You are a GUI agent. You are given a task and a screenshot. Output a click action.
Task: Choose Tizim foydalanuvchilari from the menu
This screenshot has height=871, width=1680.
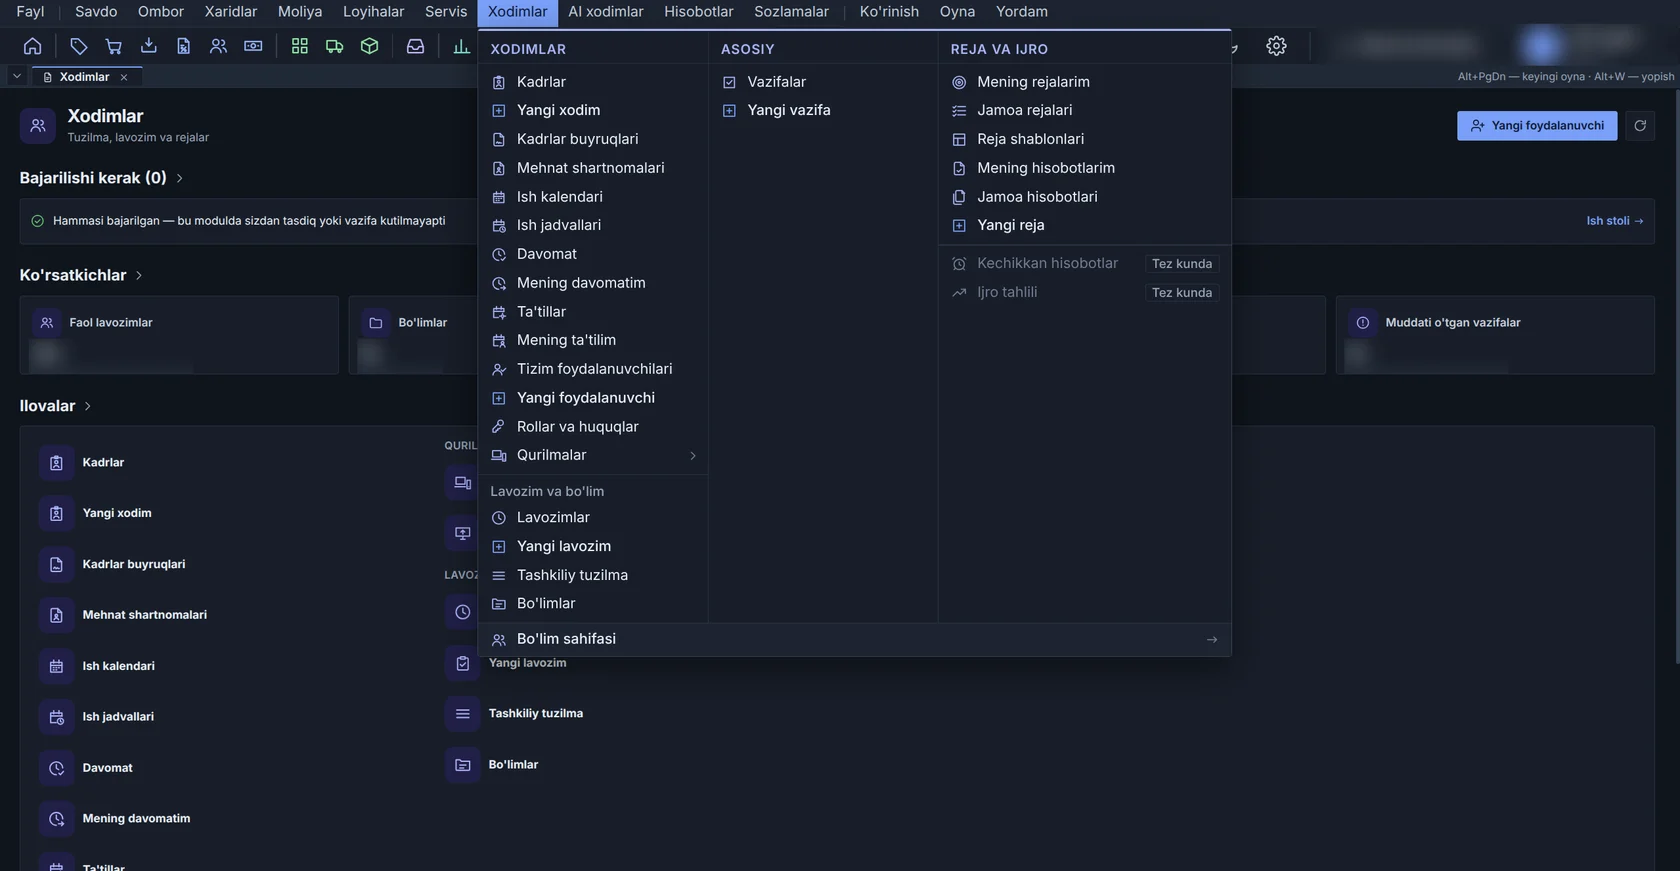593,369
